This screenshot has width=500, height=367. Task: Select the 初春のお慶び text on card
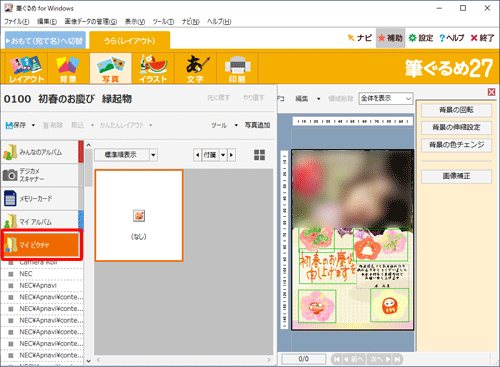(x=327, y=267)
